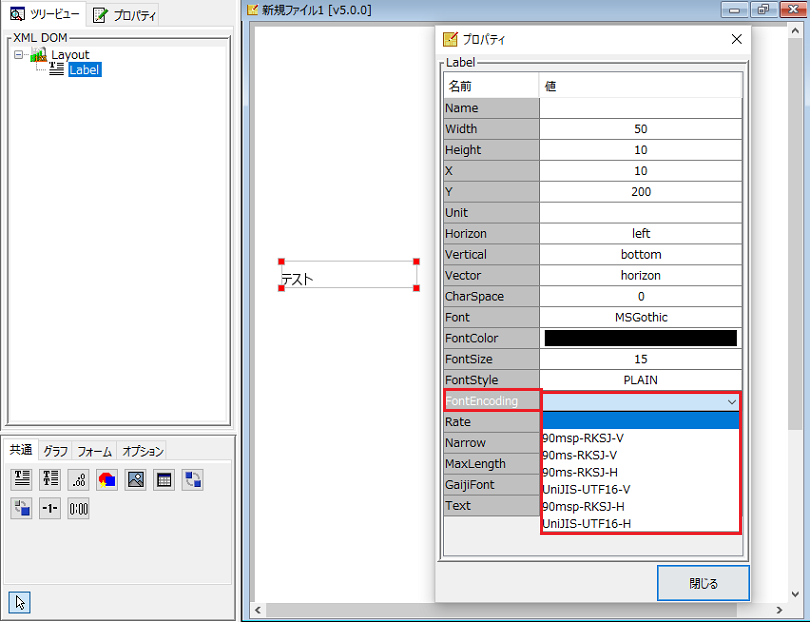810x622 pixels.
Task: Collapse the Layout tree node
Action: pos(18,55)
